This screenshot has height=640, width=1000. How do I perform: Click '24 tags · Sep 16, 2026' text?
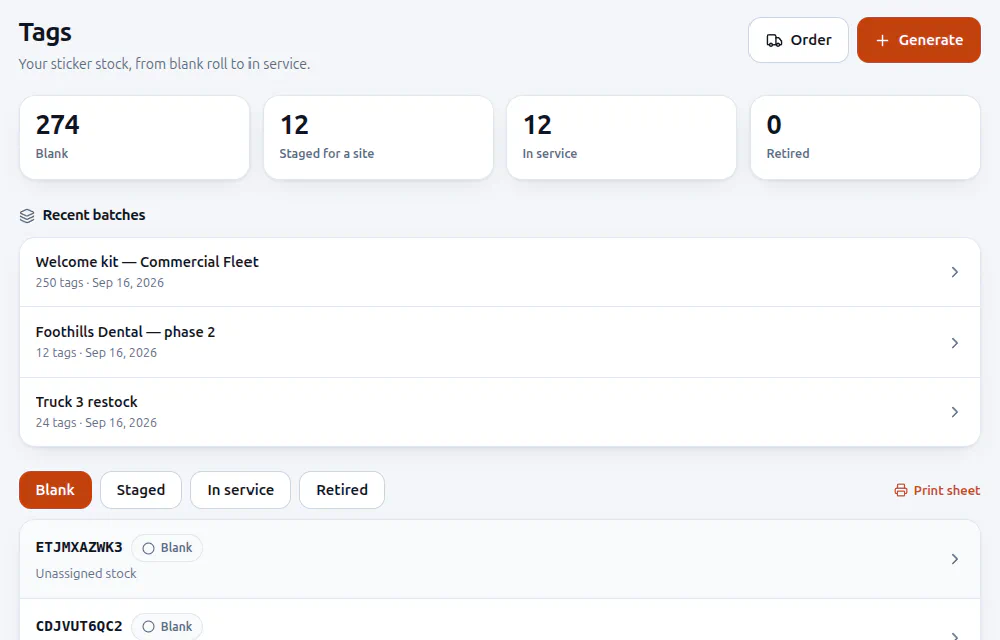point(96,423)
